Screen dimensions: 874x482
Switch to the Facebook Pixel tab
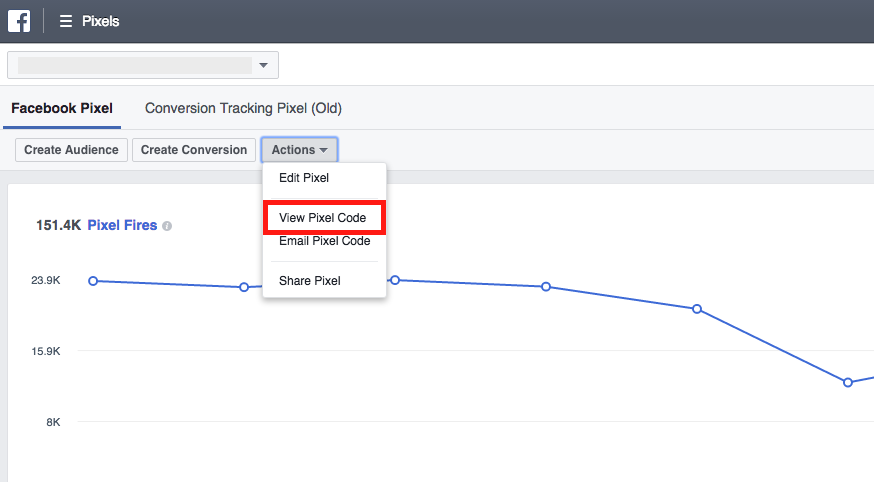(62, 108)
